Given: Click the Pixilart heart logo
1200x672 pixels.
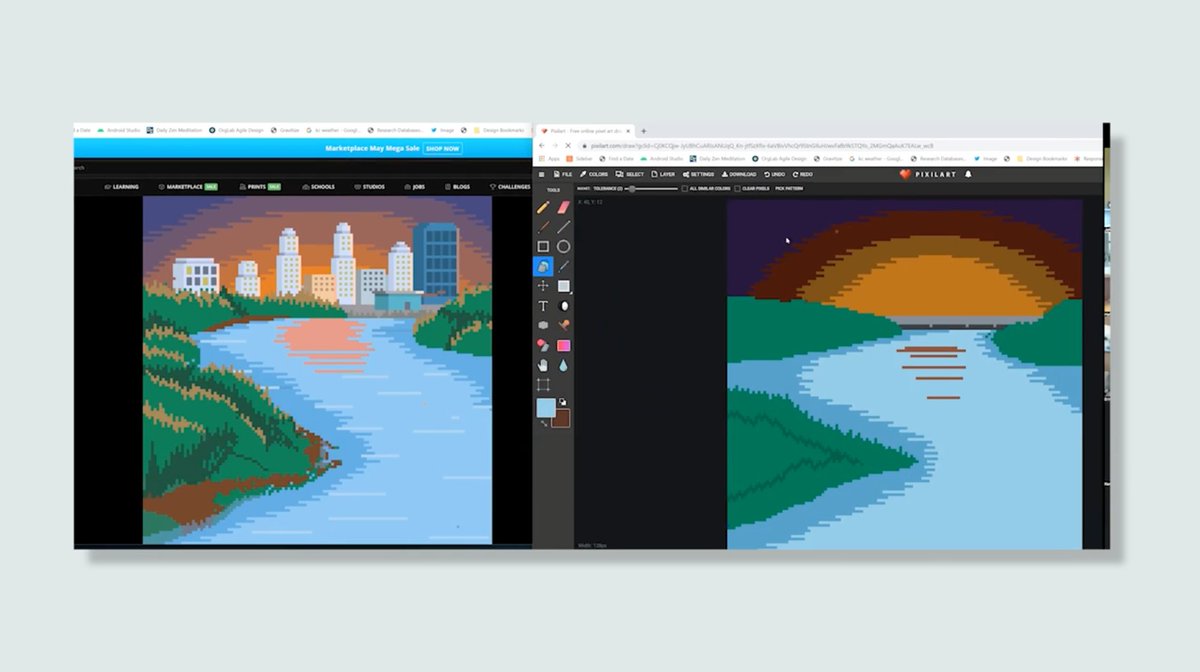Looking at the screenshot, I should click(906, 174).
